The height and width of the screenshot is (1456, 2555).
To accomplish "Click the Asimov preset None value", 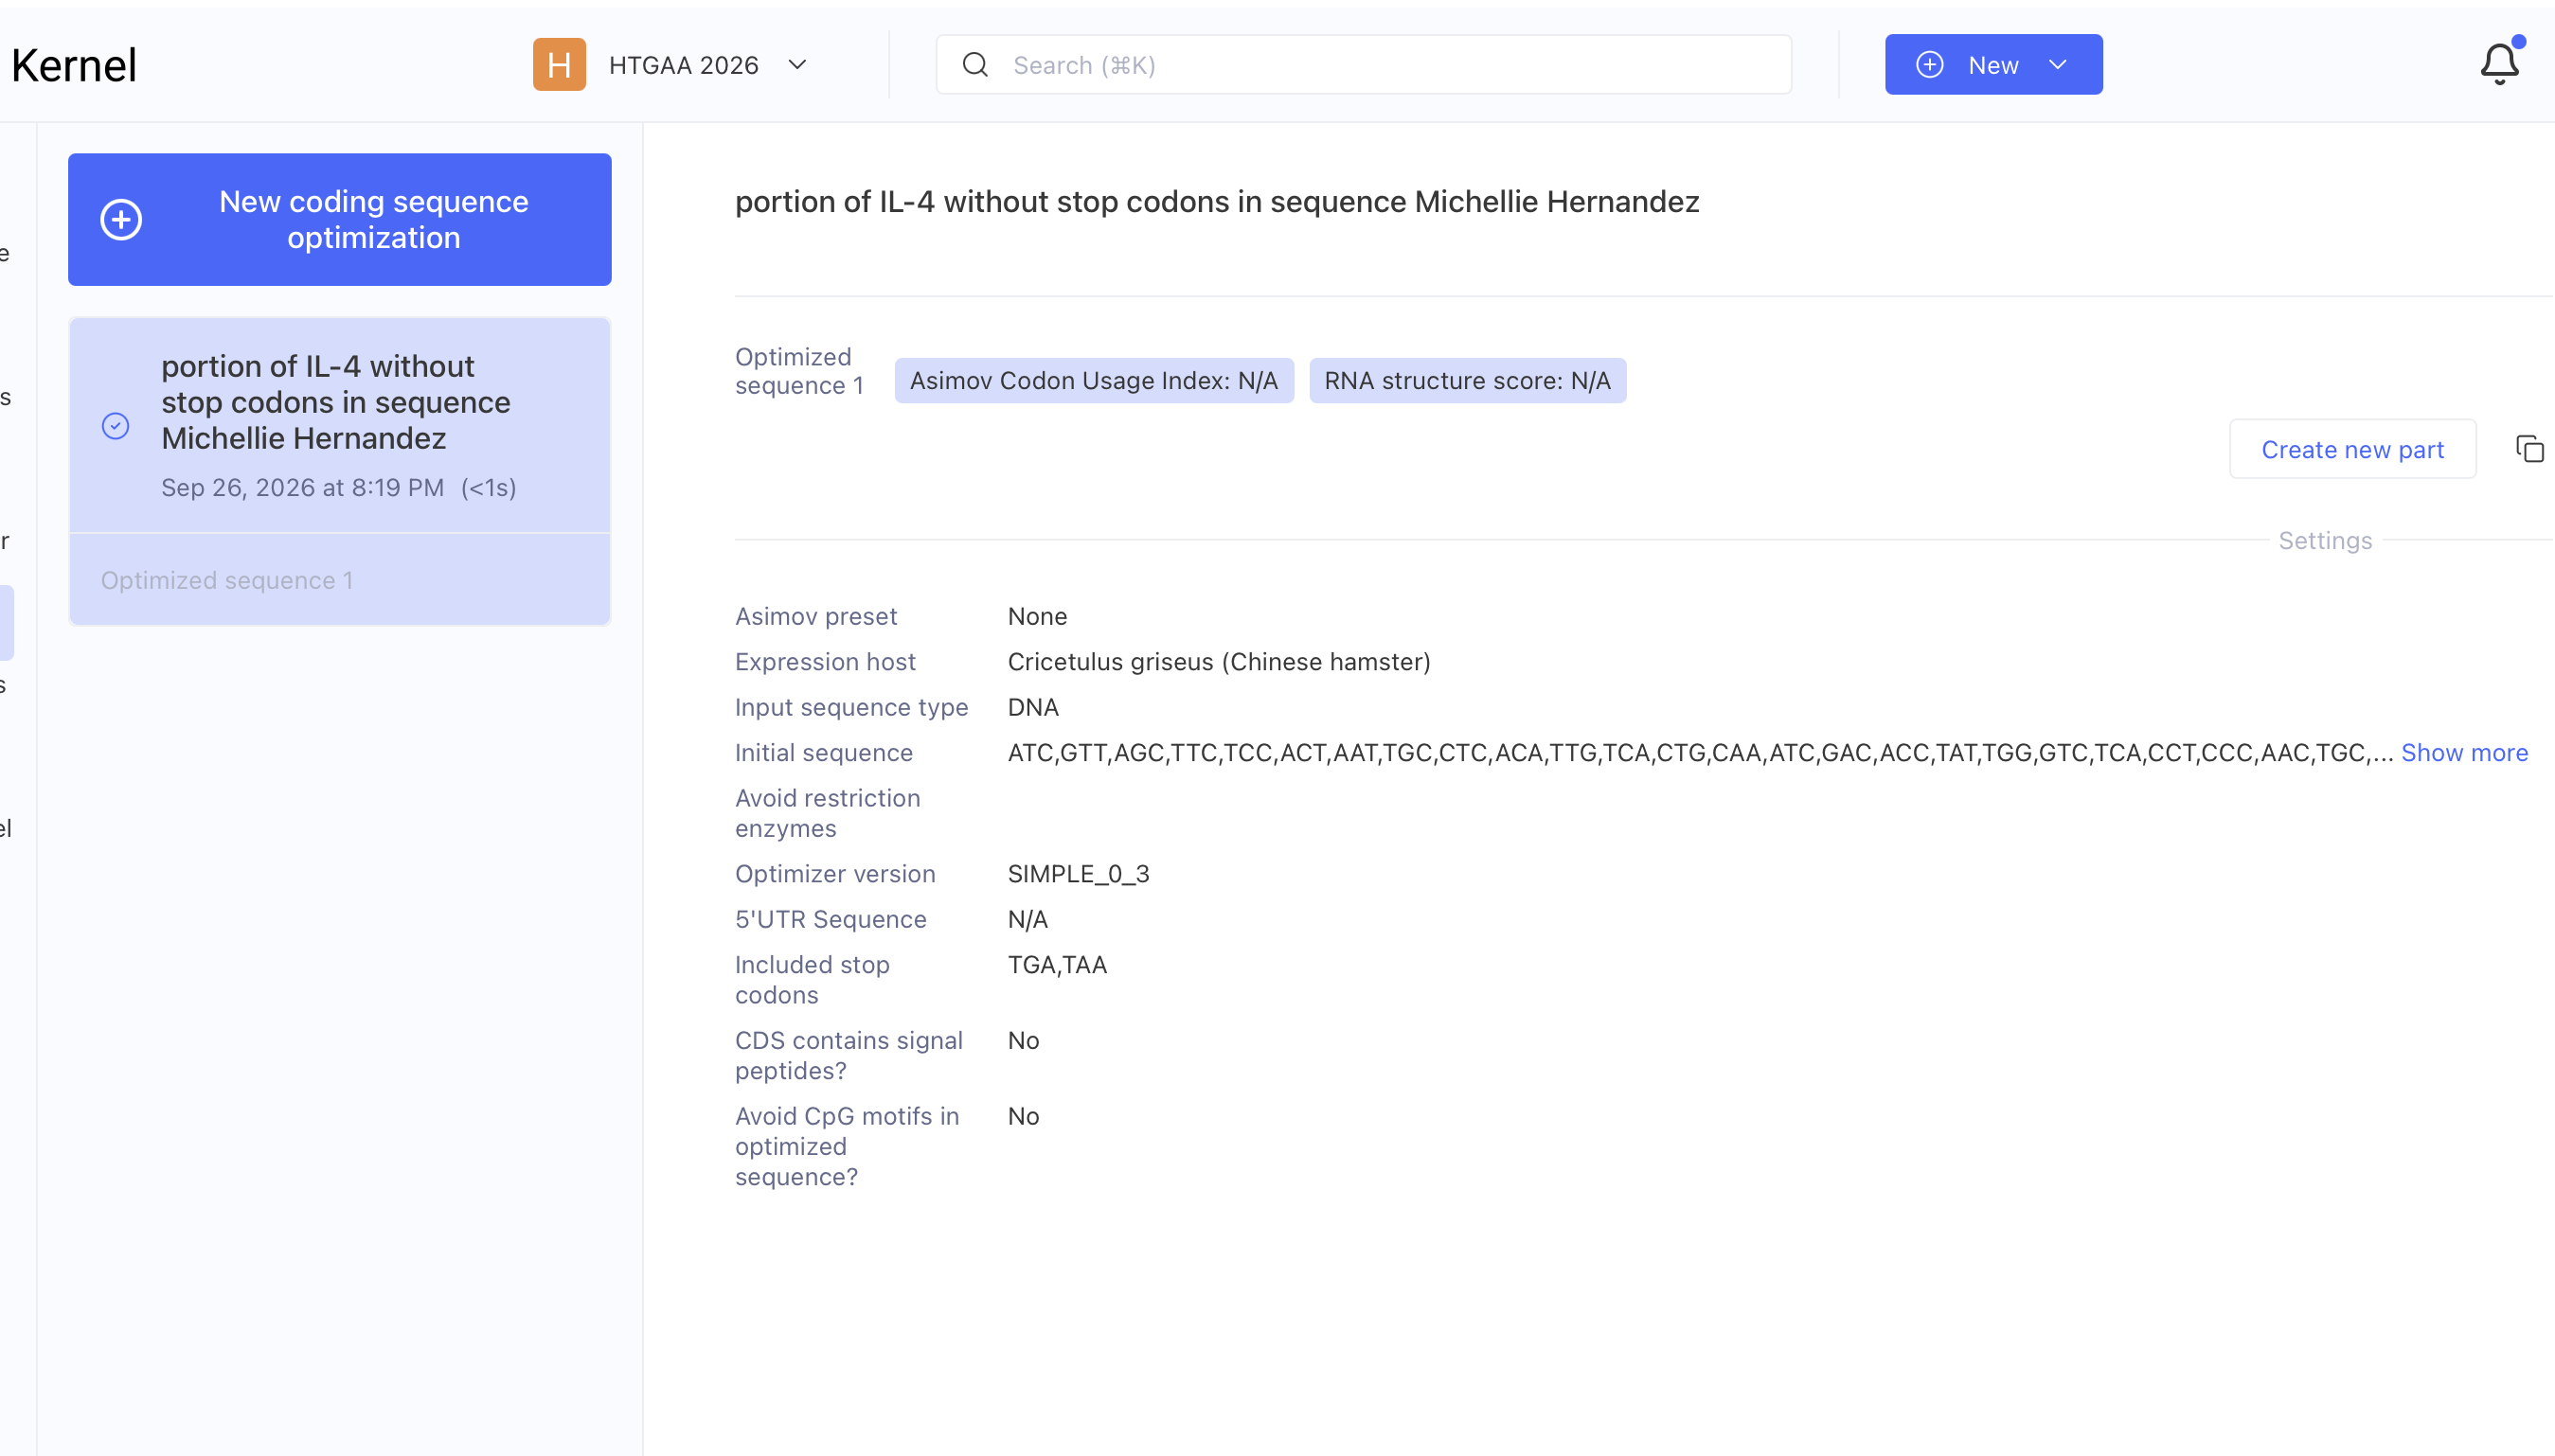I will tap(1037, 616).
